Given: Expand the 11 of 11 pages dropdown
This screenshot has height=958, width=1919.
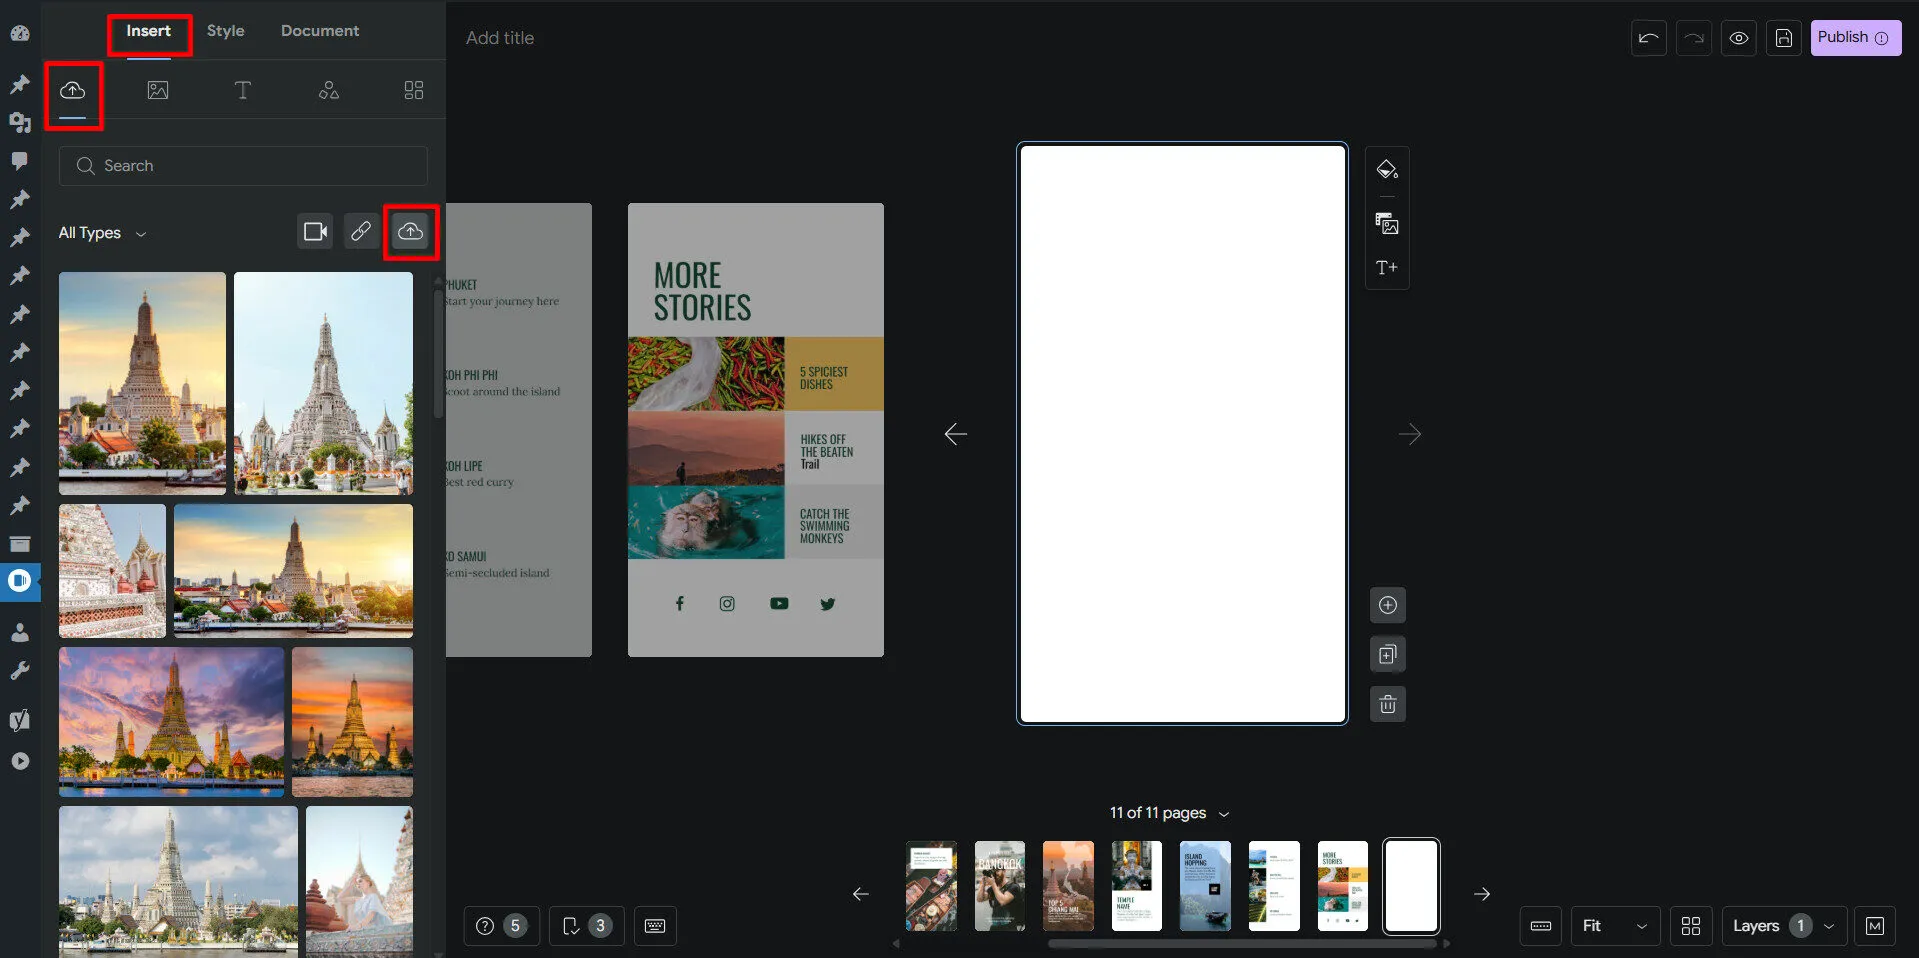Looking at the screenshot, I should pos(1169,813).
